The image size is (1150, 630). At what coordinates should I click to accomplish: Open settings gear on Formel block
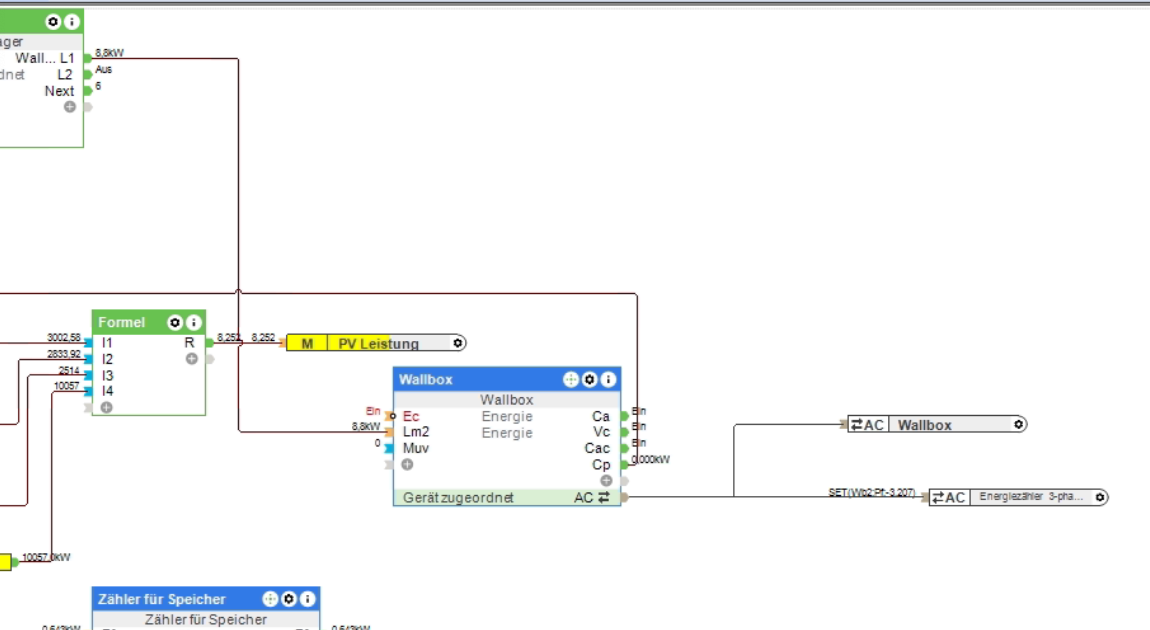(175, 322)
